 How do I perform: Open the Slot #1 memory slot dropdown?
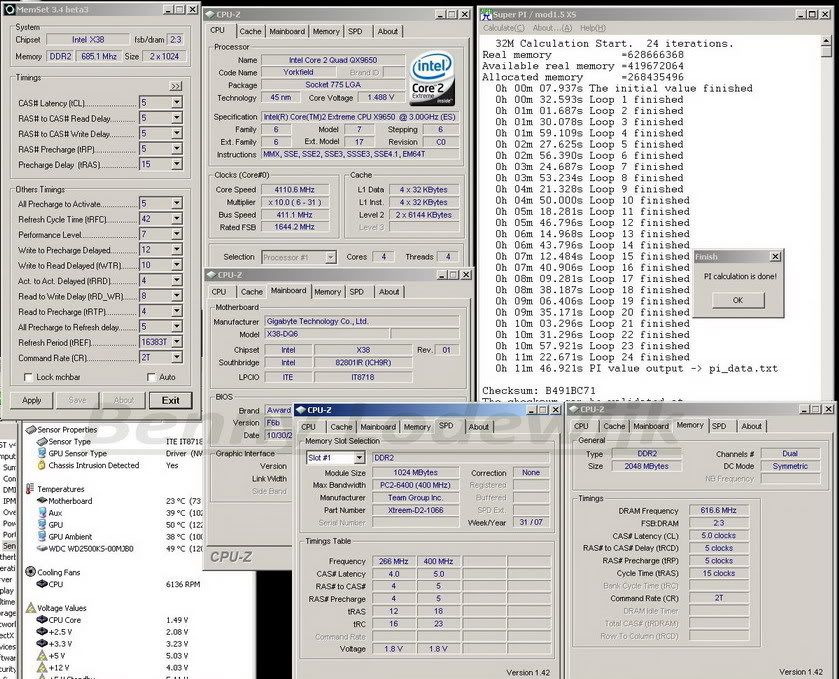(x=358, y=458)
